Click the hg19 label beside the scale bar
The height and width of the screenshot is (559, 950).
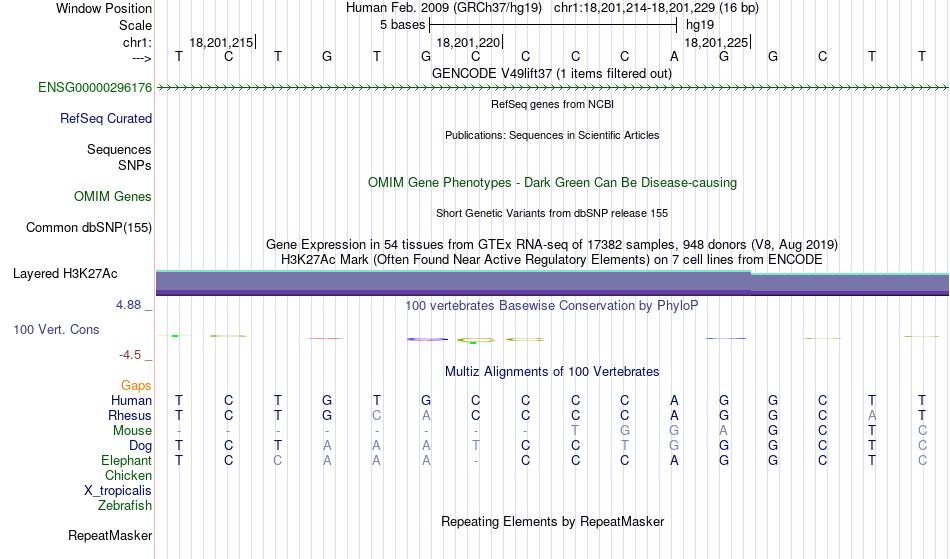700,25
